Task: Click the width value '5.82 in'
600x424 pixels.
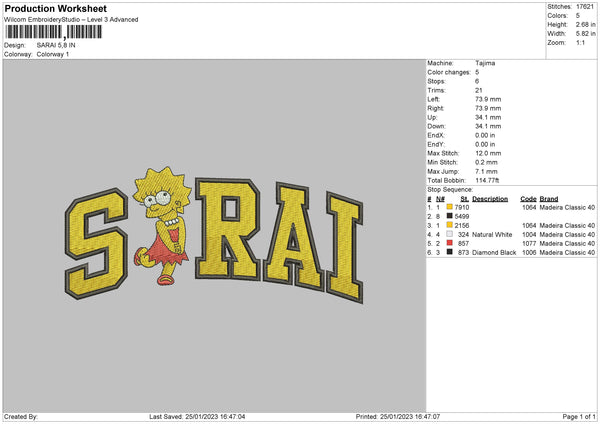Action: pyautogui.click(x=585, y=34)
